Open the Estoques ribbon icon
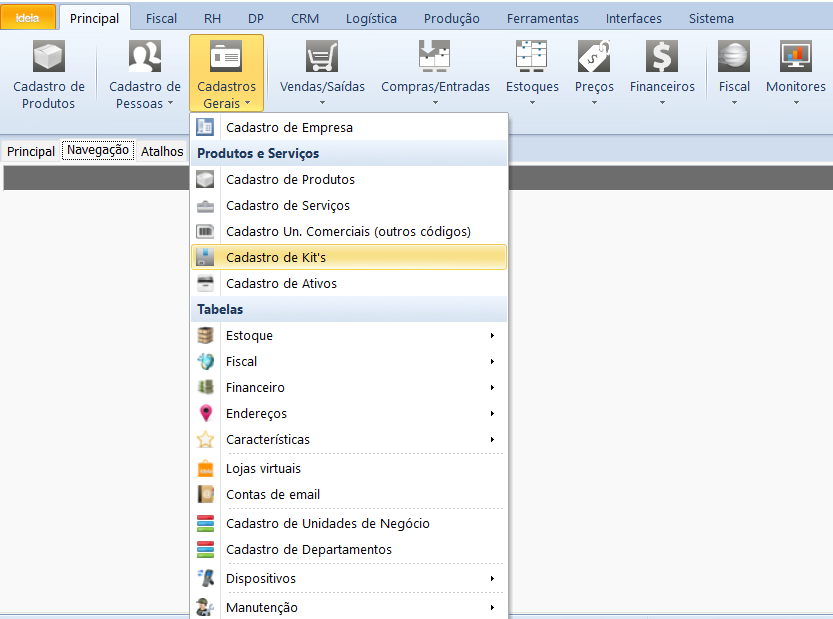 pyautogui.click(x=531, y=57)
